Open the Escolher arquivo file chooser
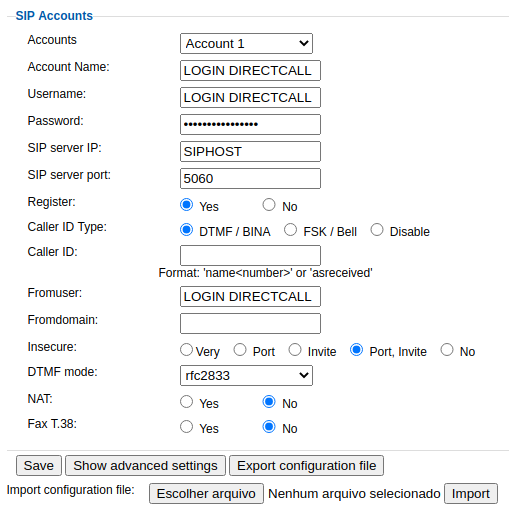509x516 pixels. click(x=206, y=493)
